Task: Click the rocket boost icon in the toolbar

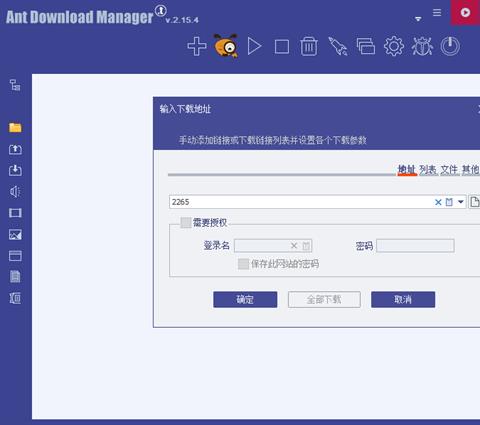Action: [x=338, y=46]
